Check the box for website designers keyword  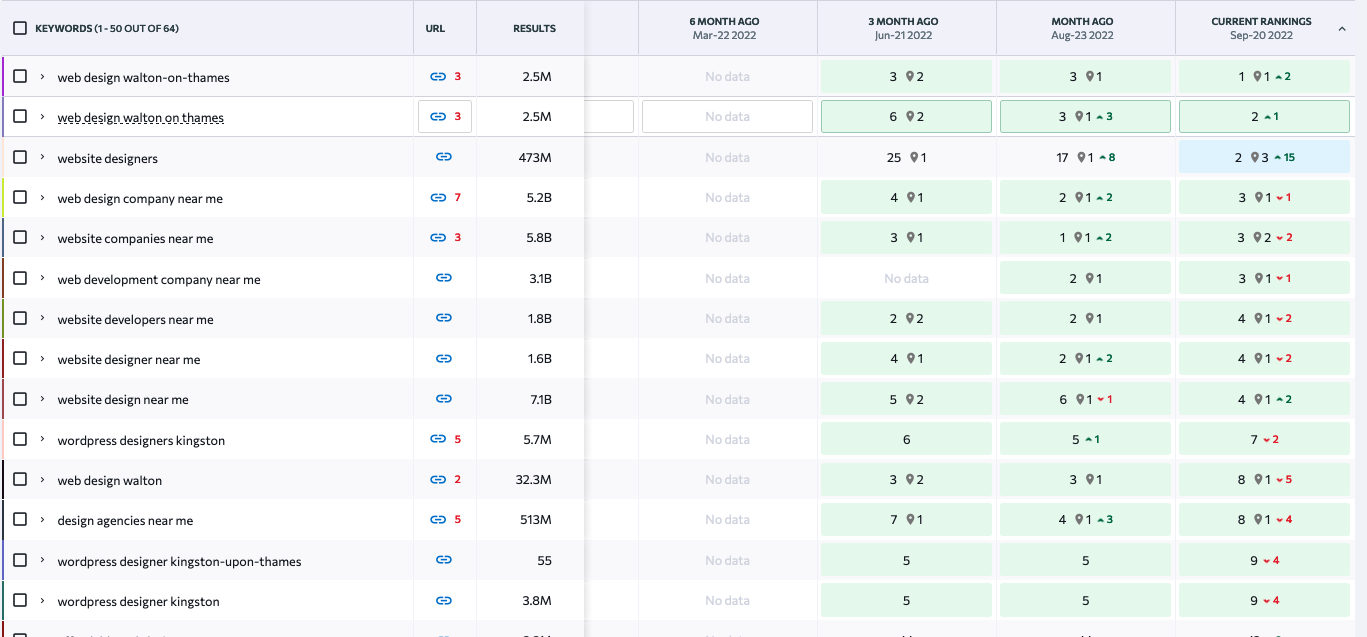(20, 157)
